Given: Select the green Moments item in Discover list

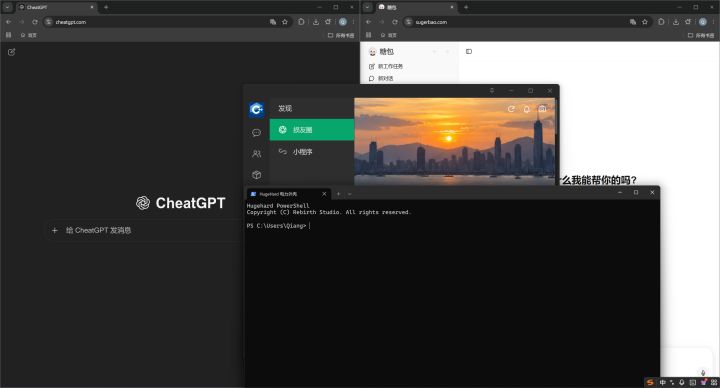Looking at the screenshot, I should tap(312, 129).
